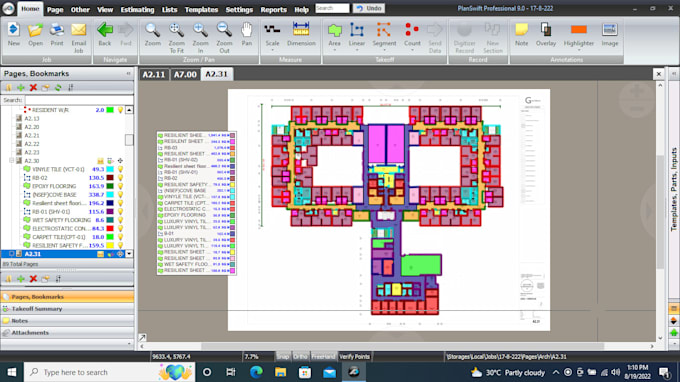This screenshot has height=382, width=680.
Task: Toggle lightbulb for RB-02 row
Action: (121, 178)
